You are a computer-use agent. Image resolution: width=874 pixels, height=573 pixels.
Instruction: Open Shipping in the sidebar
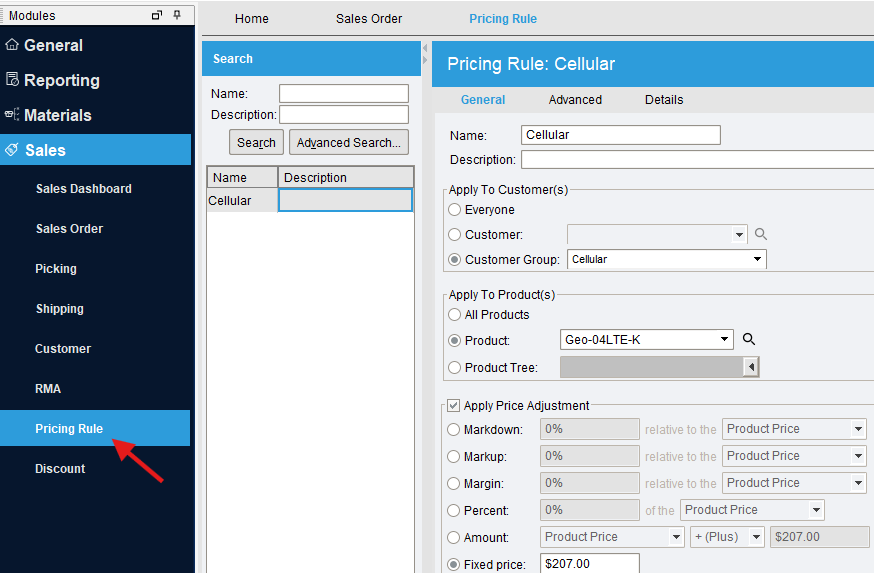[x=60, y=309]
